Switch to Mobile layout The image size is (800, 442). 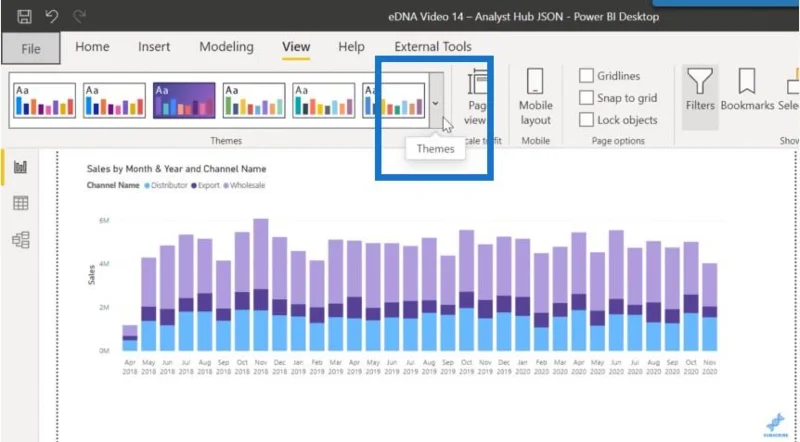(x=535, y=97)
